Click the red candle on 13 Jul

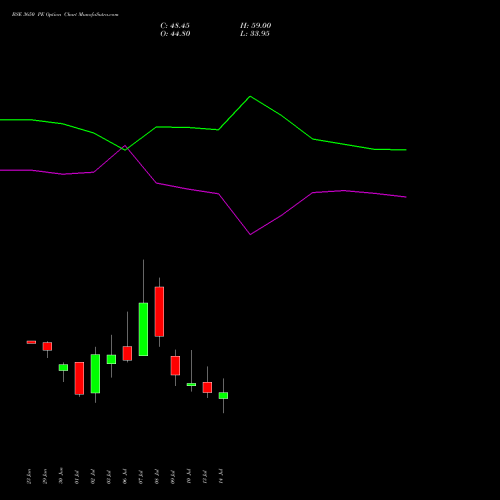click(207, 387)
